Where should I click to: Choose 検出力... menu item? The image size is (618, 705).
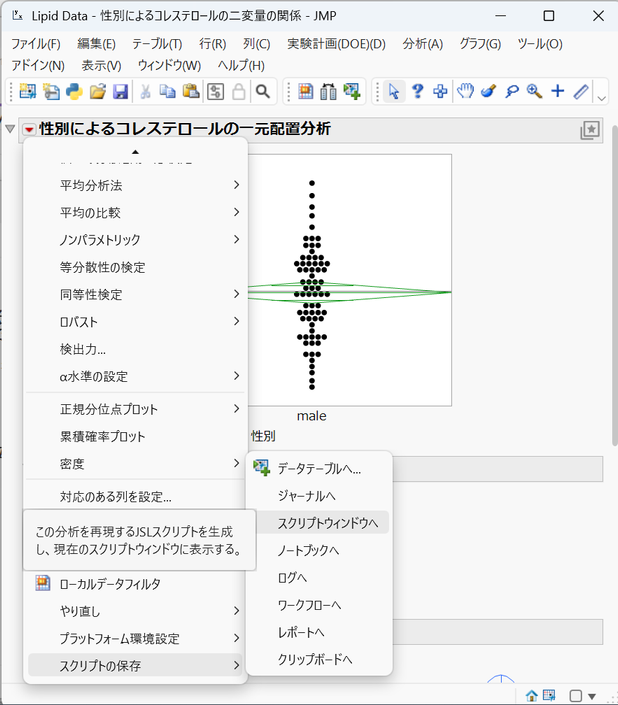(x=134, y=349)
